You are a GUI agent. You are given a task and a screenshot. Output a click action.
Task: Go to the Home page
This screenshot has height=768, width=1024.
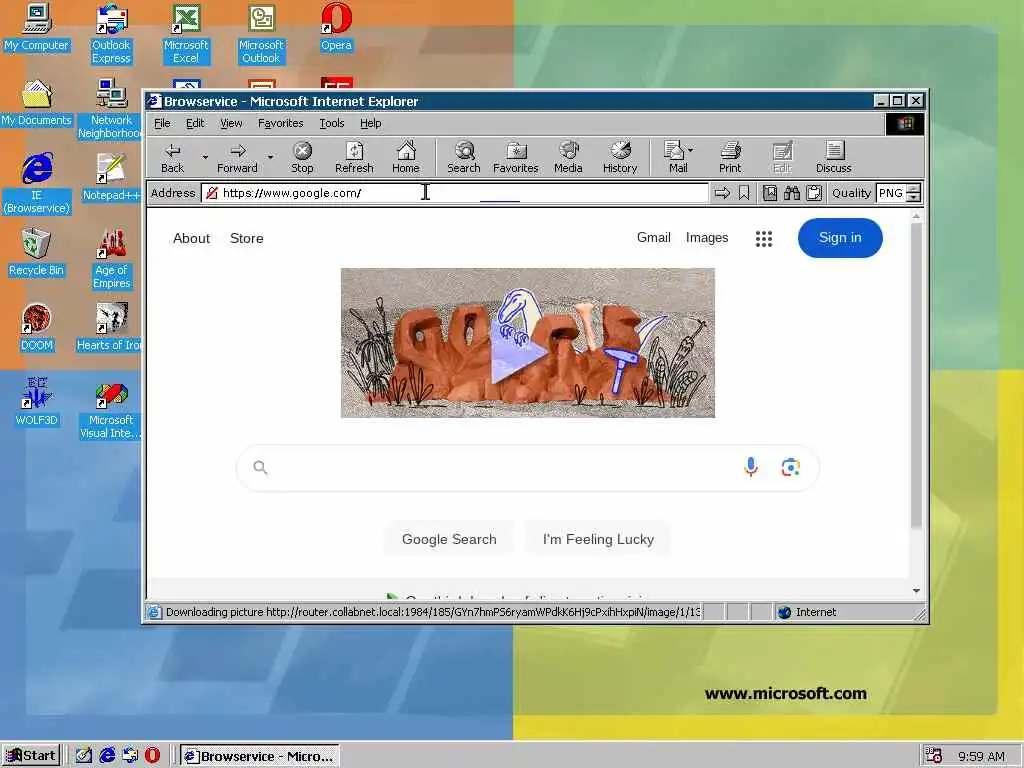tap(406, 158)
